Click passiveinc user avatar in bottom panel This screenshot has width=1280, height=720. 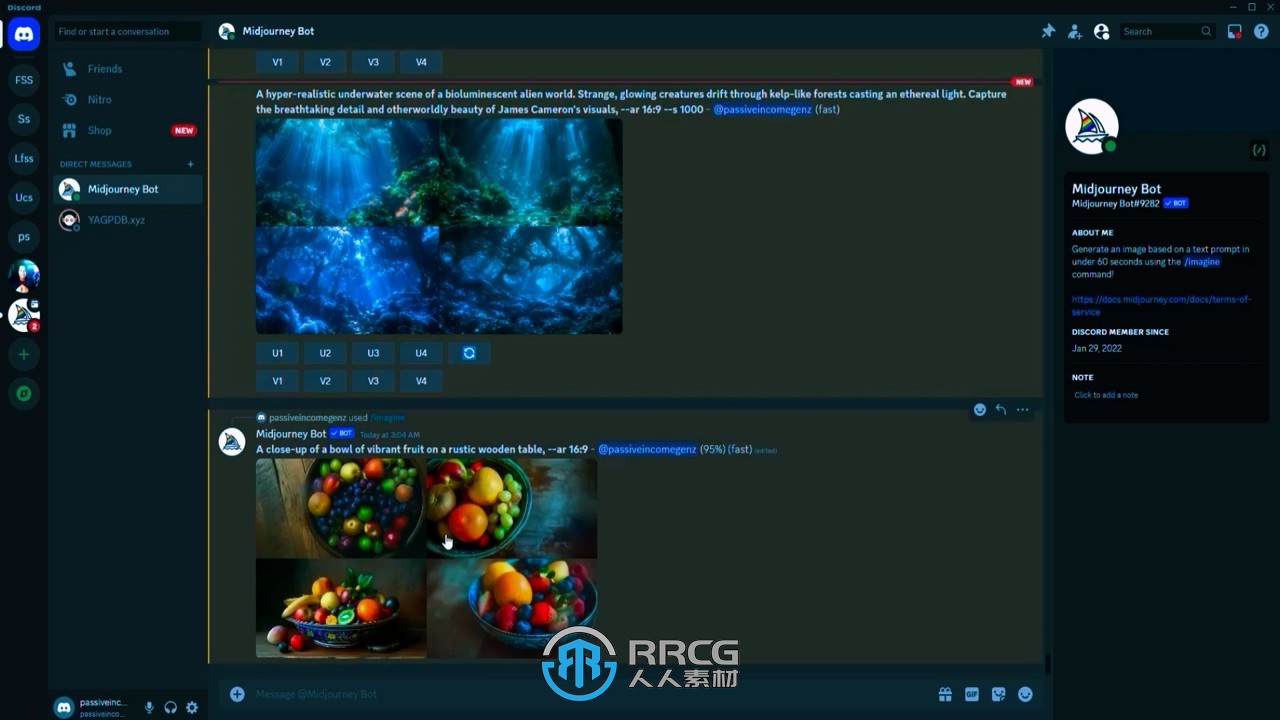[64, 708]
